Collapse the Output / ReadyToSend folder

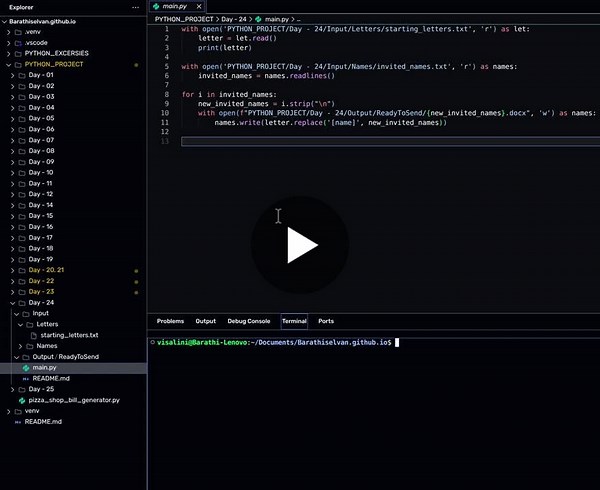16,357
